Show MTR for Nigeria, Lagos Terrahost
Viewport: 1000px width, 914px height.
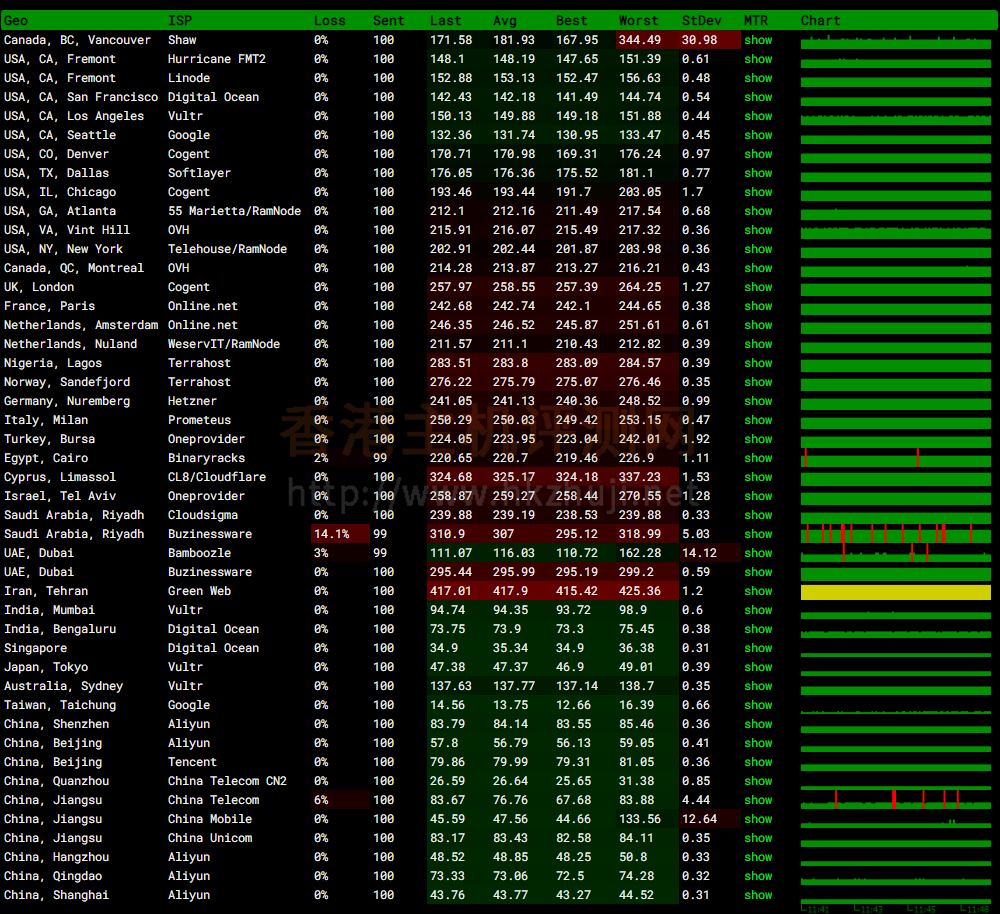[758, 363]
